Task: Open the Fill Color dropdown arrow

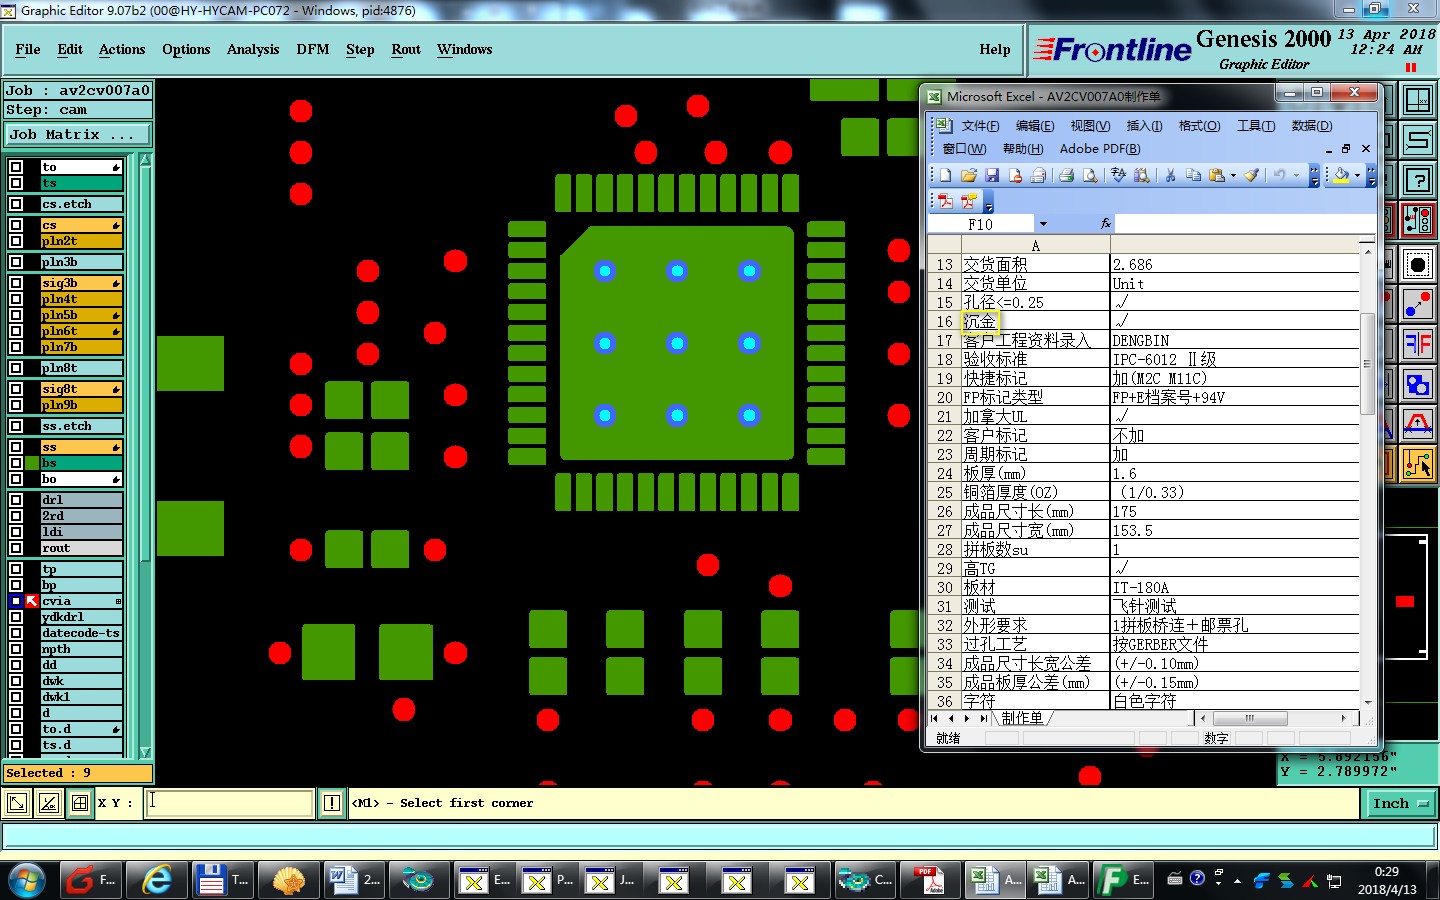Action: 1357,175
